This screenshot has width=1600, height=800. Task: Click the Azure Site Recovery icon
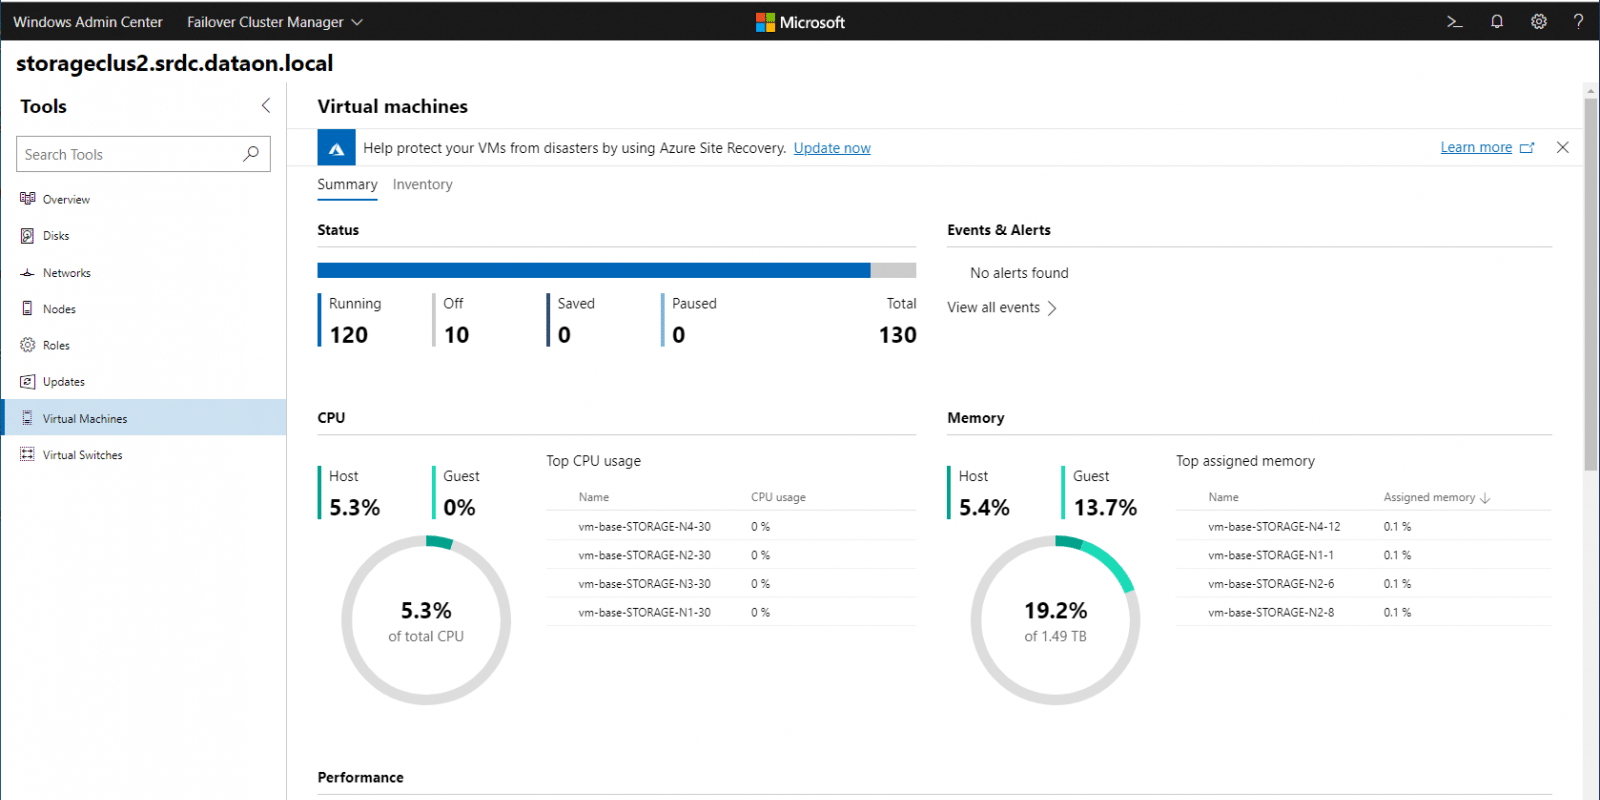(336, 148)
